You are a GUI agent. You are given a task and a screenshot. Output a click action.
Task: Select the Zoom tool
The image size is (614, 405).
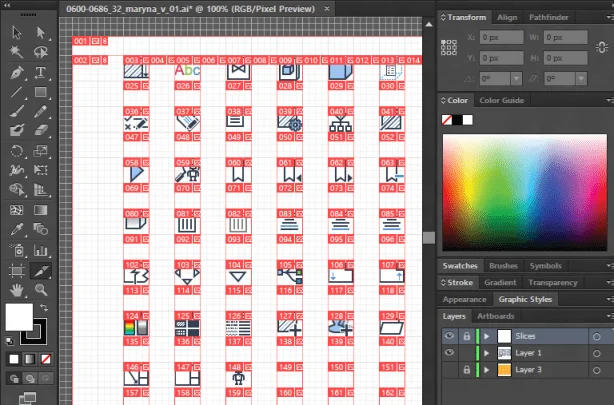click(40, 290)
